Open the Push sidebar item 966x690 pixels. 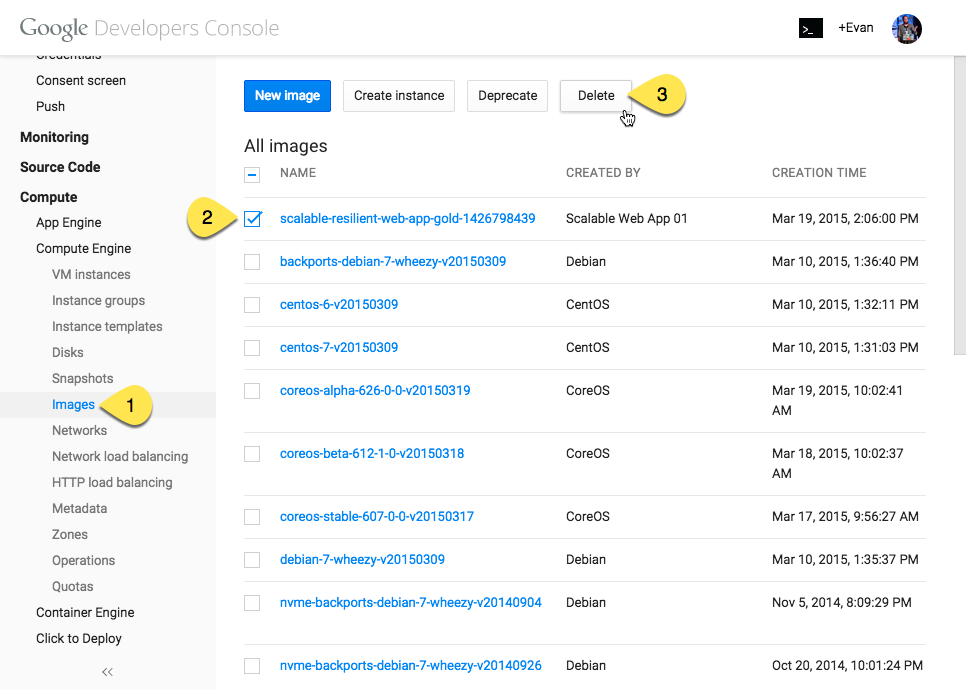[50, 107]
